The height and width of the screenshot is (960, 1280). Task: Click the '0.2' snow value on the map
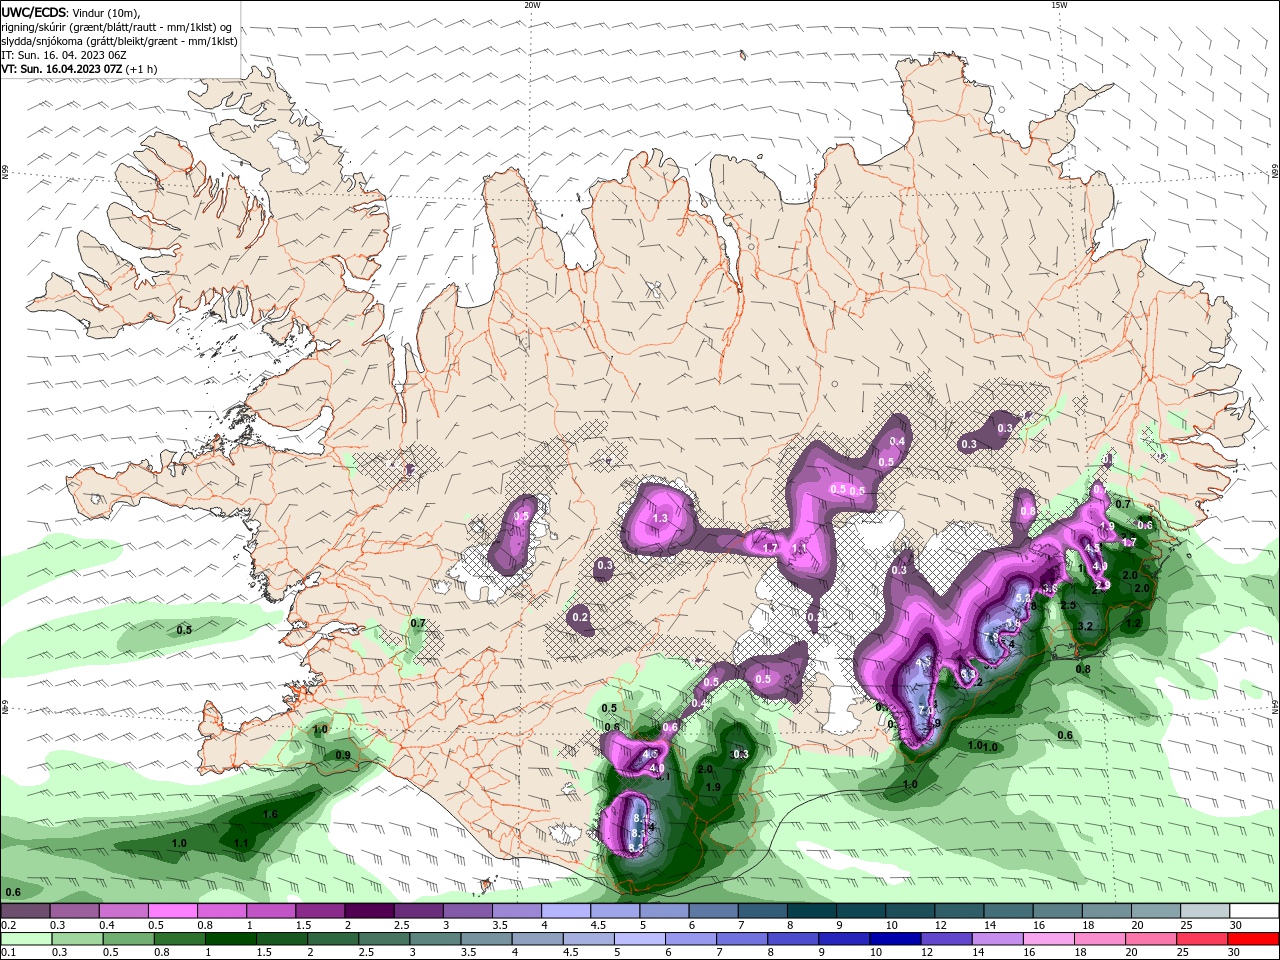point(581,617)
